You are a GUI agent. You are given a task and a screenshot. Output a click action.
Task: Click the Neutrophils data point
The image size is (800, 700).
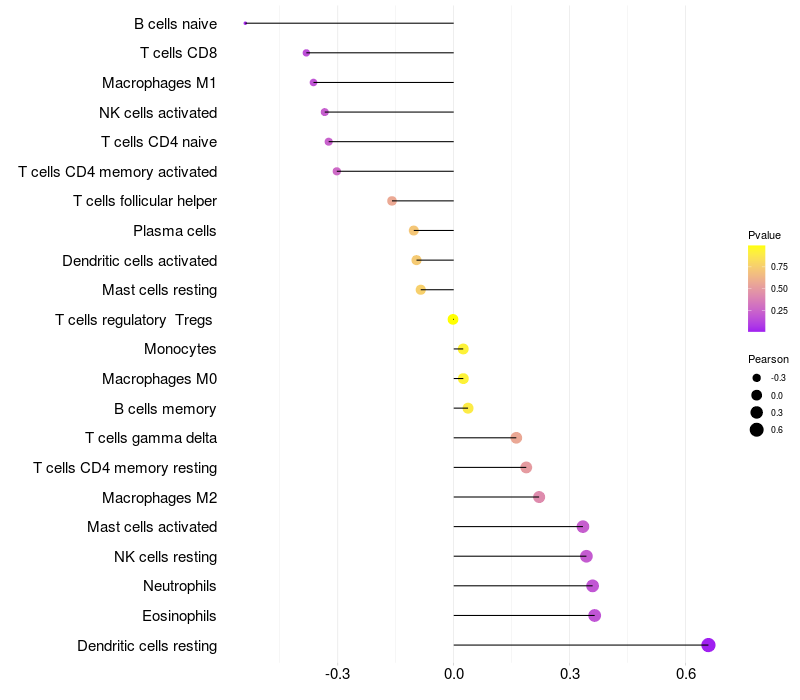[x=592, y=586]
